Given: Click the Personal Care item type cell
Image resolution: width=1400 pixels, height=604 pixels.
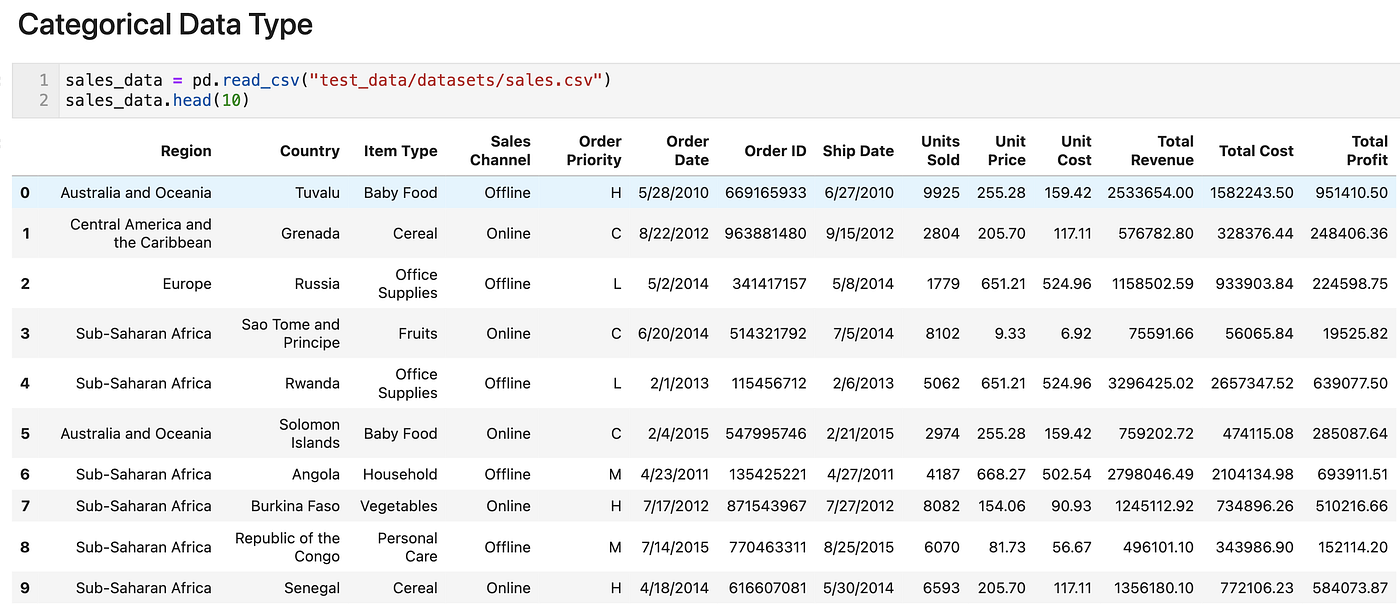Looking at the screenshot, I should (x=408, y=547).
